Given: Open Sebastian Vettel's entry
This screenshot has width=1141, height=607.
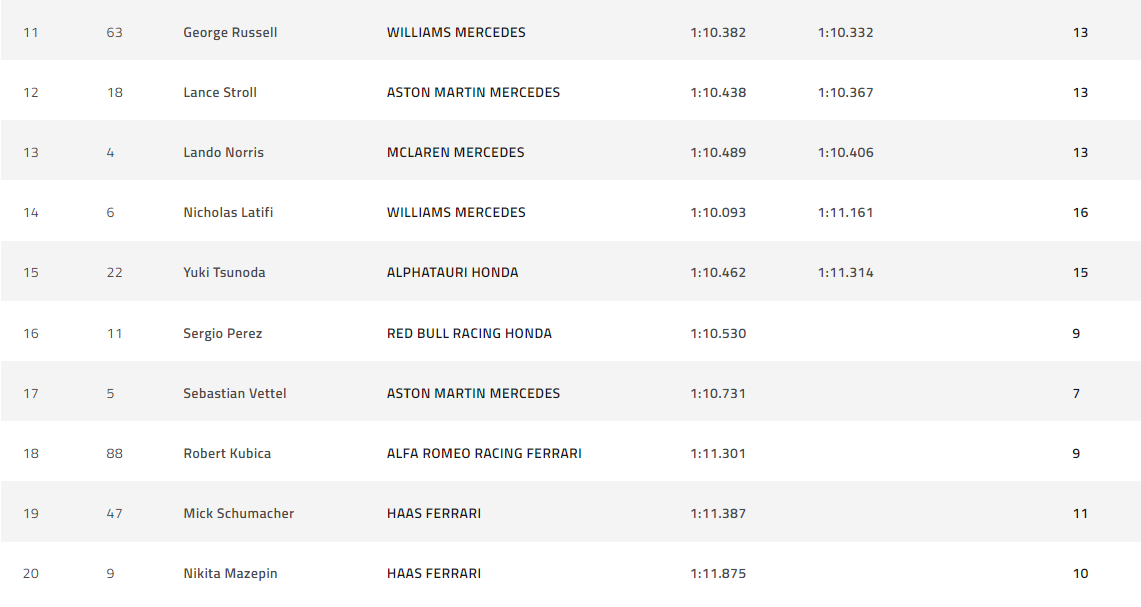Looking at the screenshot, I should click(234, 393).
